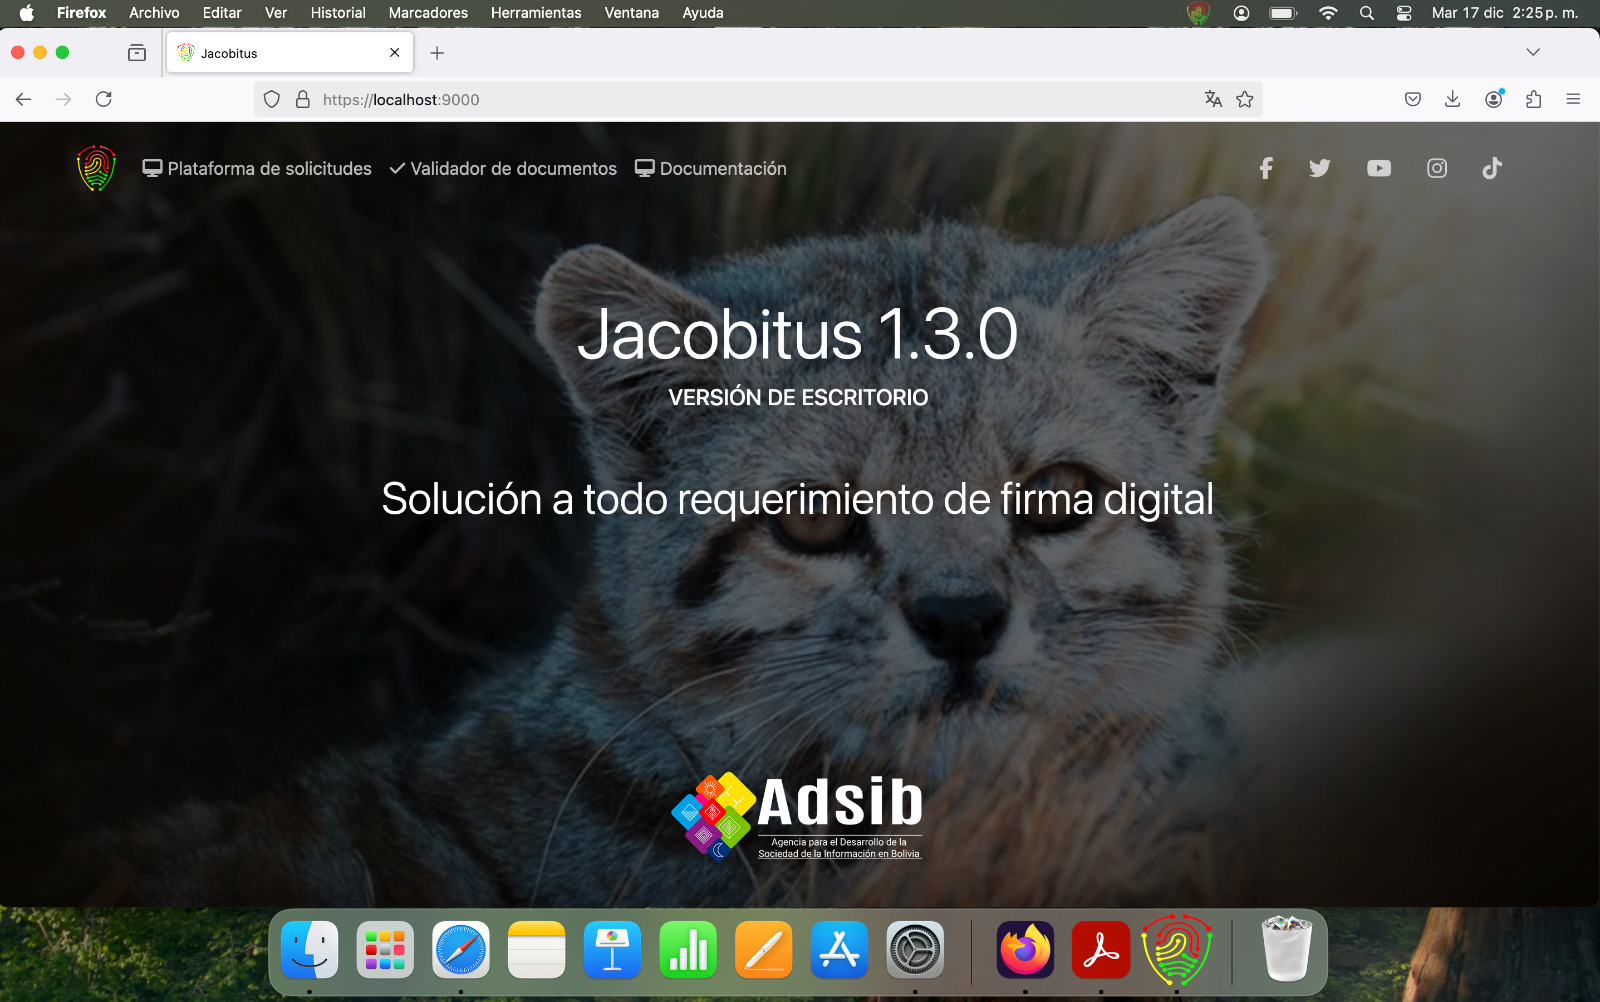The width and height of the screenshot is (1600, 1002).
Task: Open the Facebook social icon
Action: coord(1266,169)
